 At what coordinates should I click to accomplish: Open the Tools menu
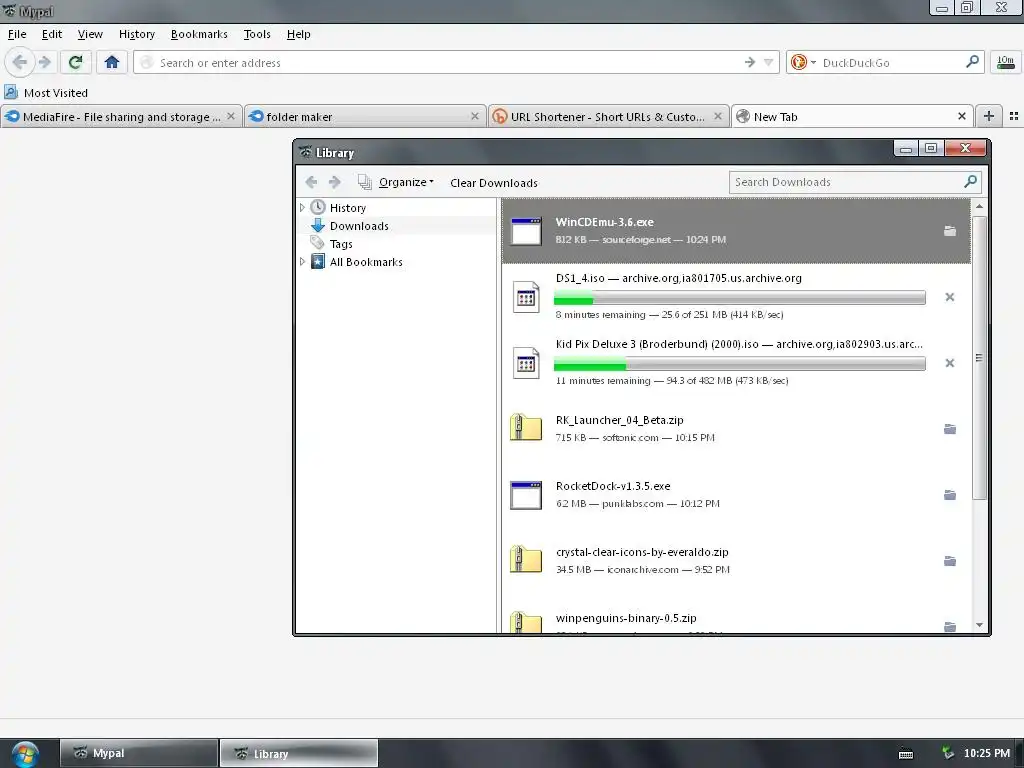click(257, 34)
